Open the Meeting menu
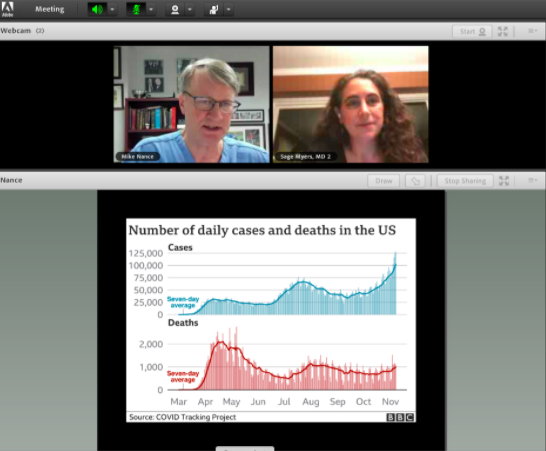546x451 pixels. [x=49, y=9]
